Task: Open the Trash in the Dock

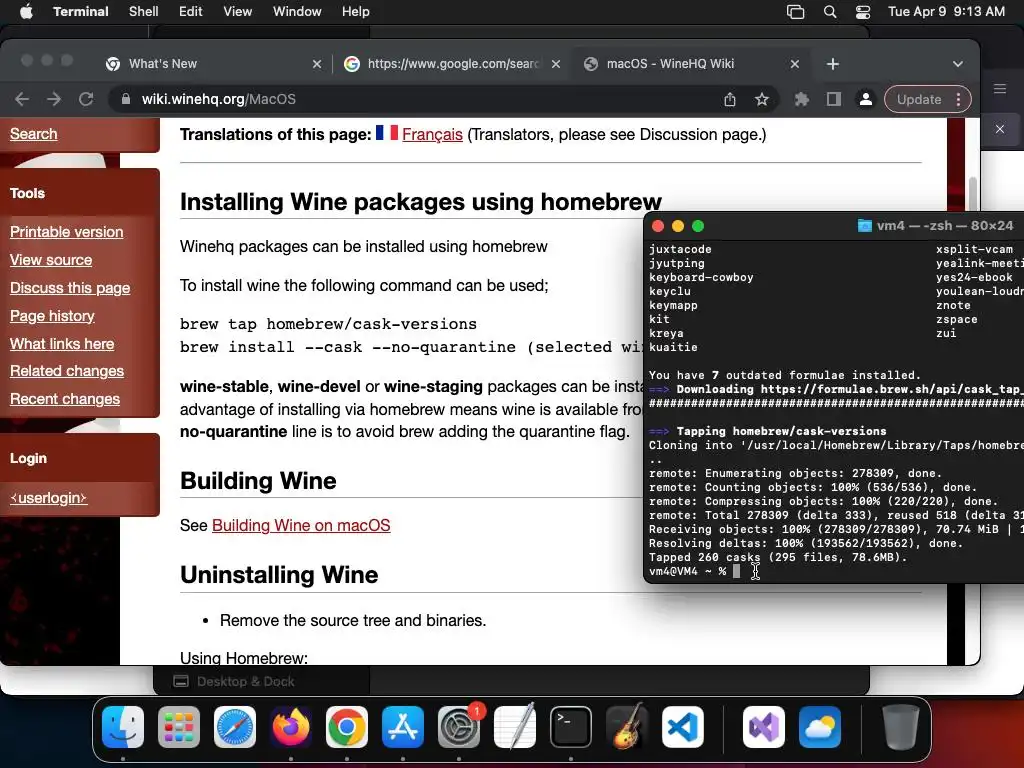Action: point(901,727)
